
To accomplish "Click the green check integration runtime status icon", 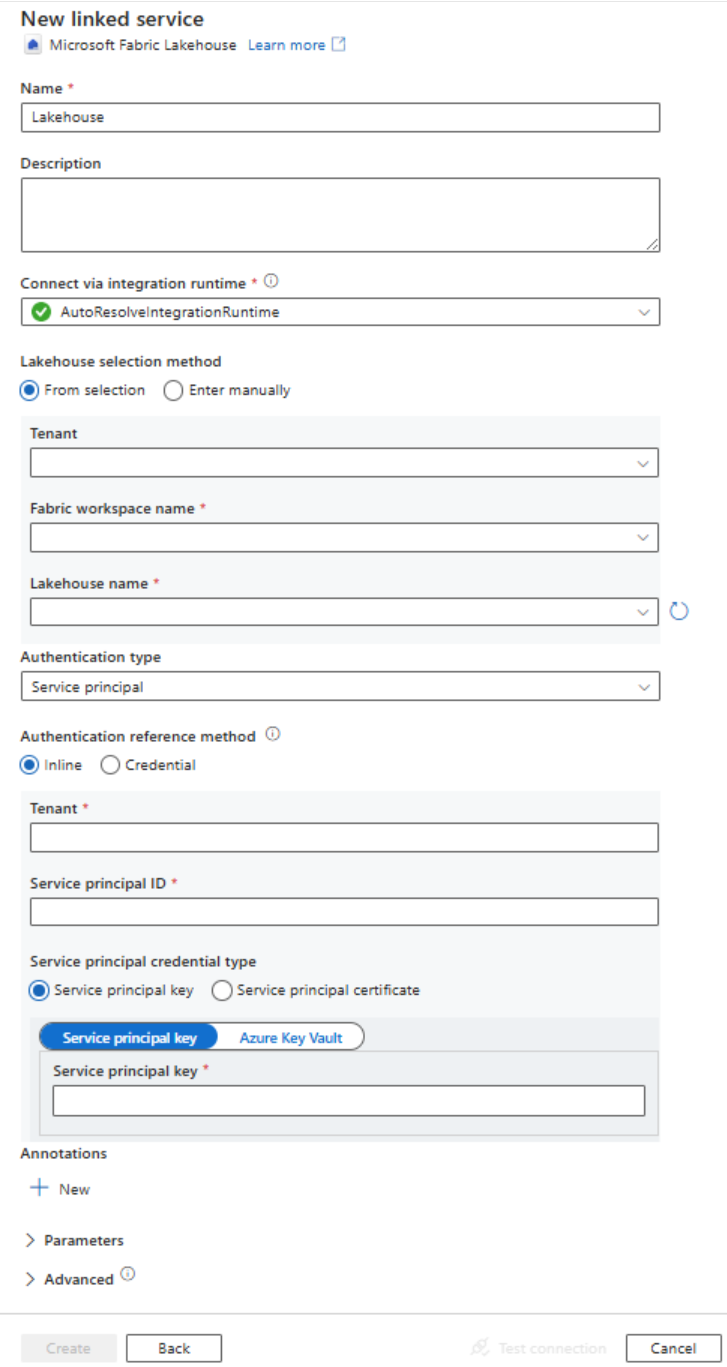I will [41, 312].
